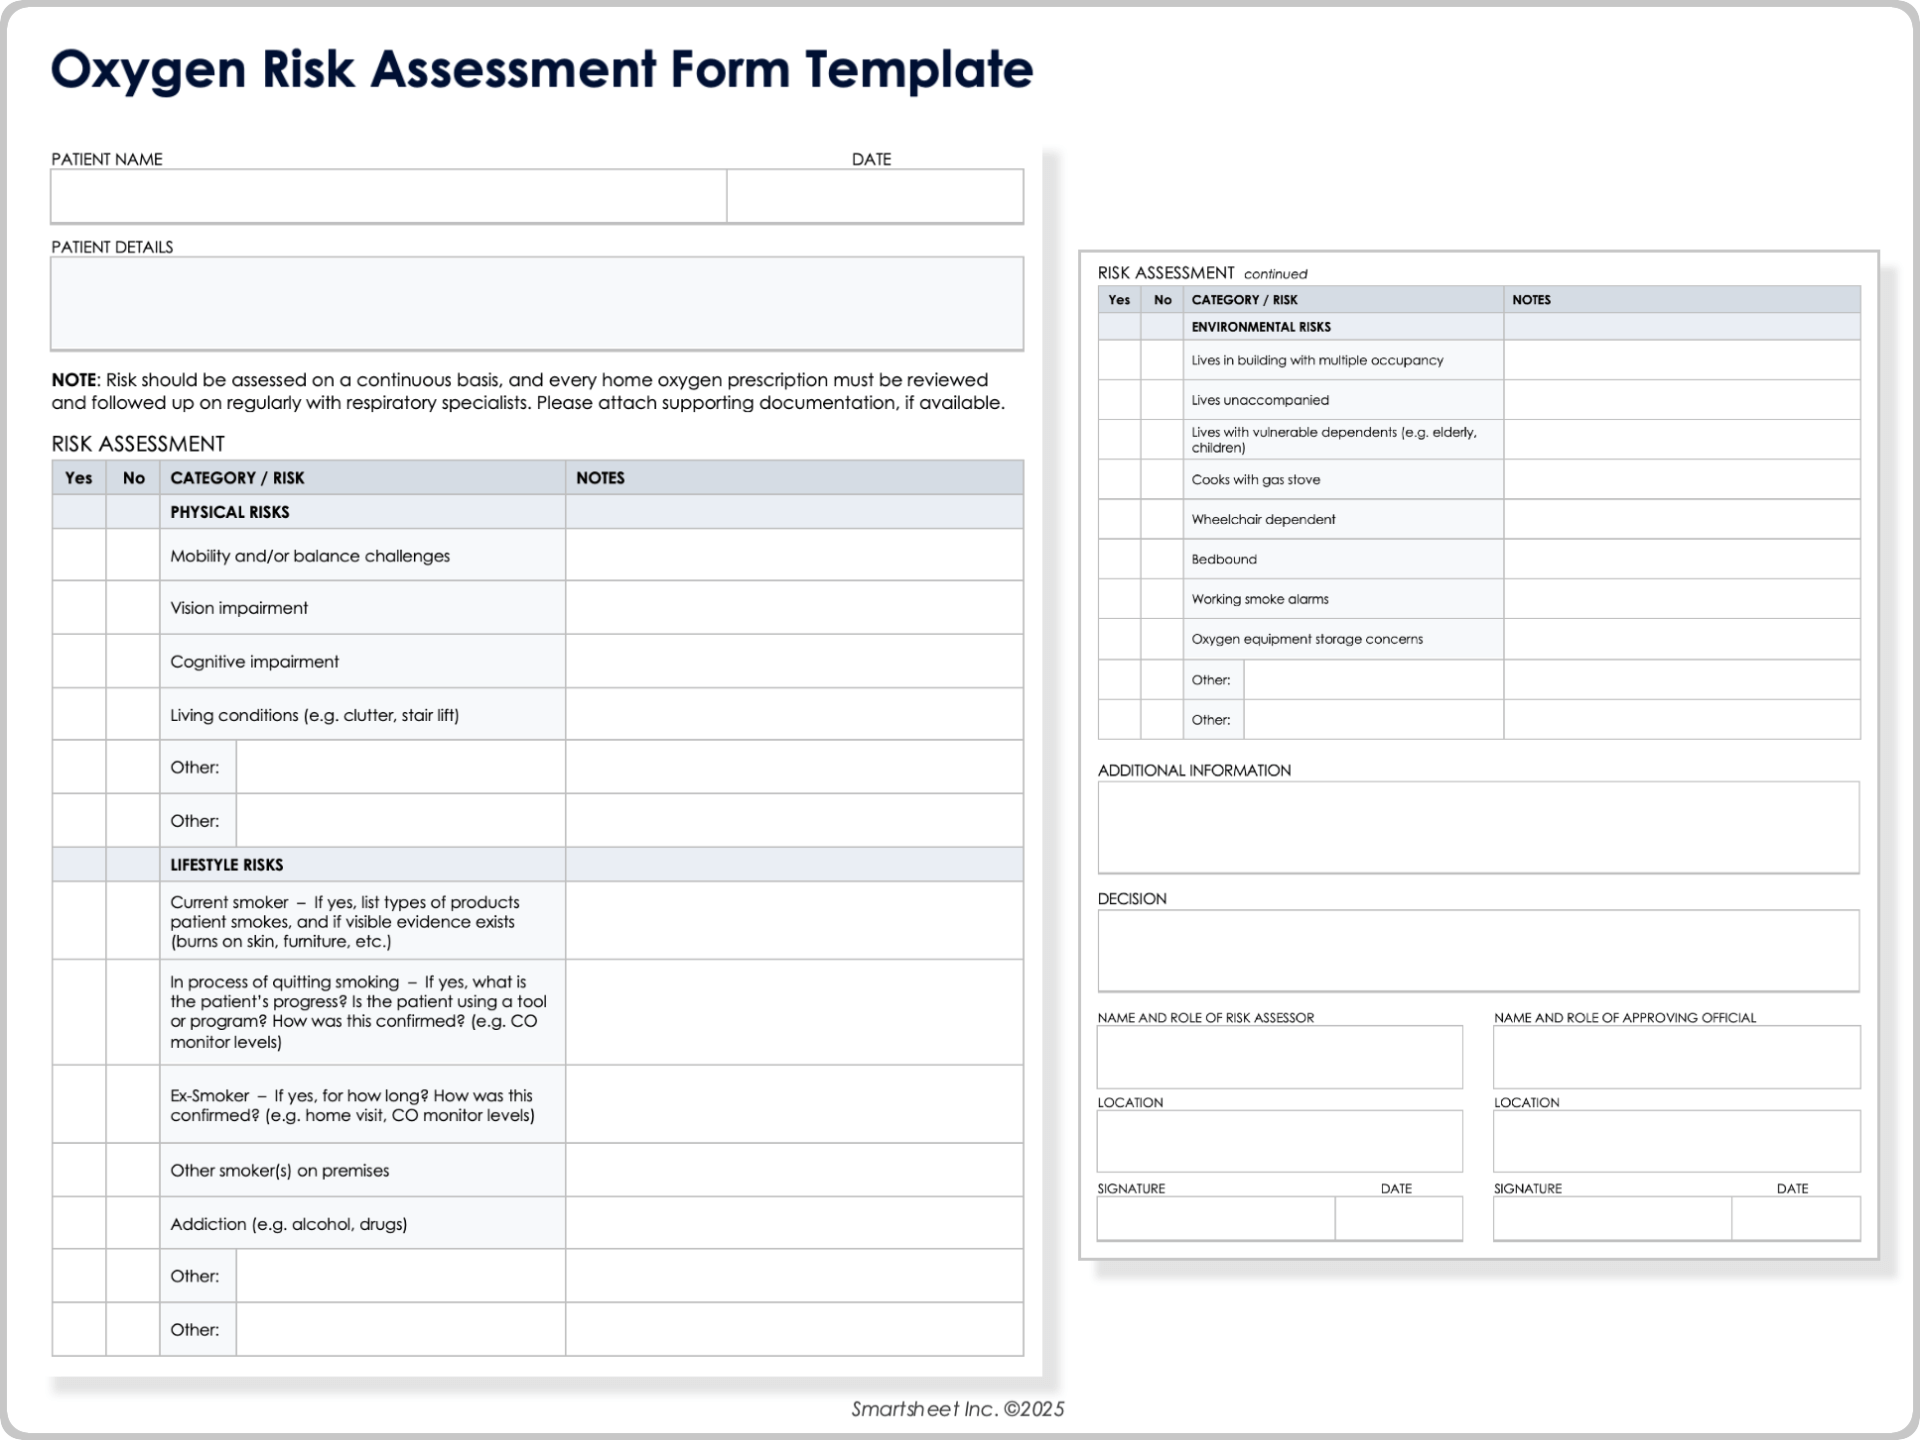This screenshot has width=1920, height=1440.
Task: Click the Patient Details text area
Action: 536,303
